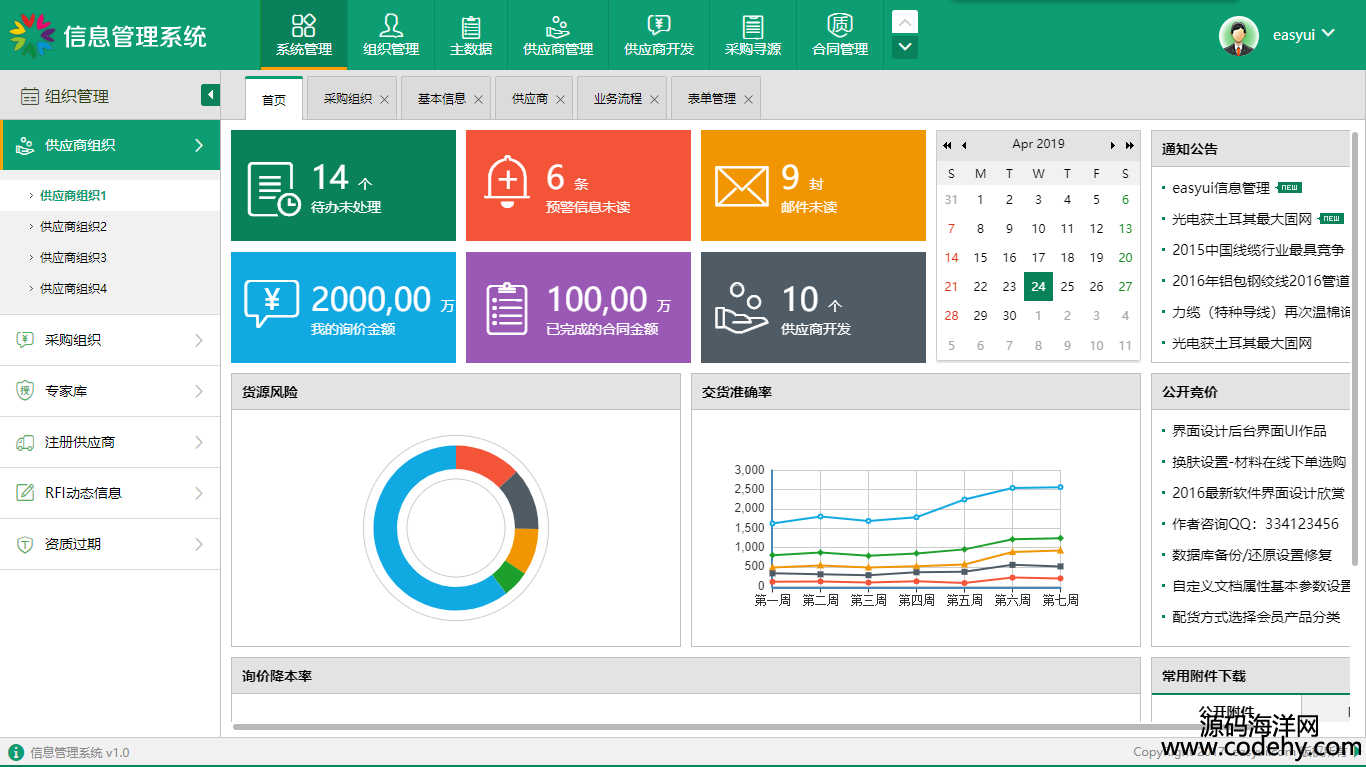1366x767 pixels.
Task: Click the 注册供应商 truck icon
Action: coord(26,442)
